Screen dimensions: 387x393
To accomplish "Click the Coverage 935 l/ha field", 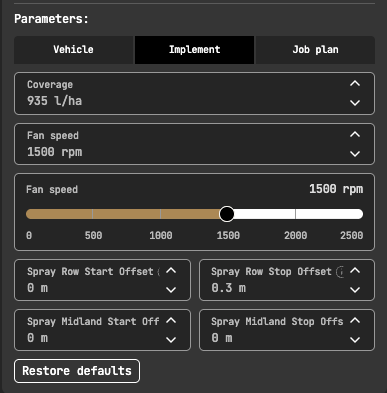I will [x=194, y=93].
